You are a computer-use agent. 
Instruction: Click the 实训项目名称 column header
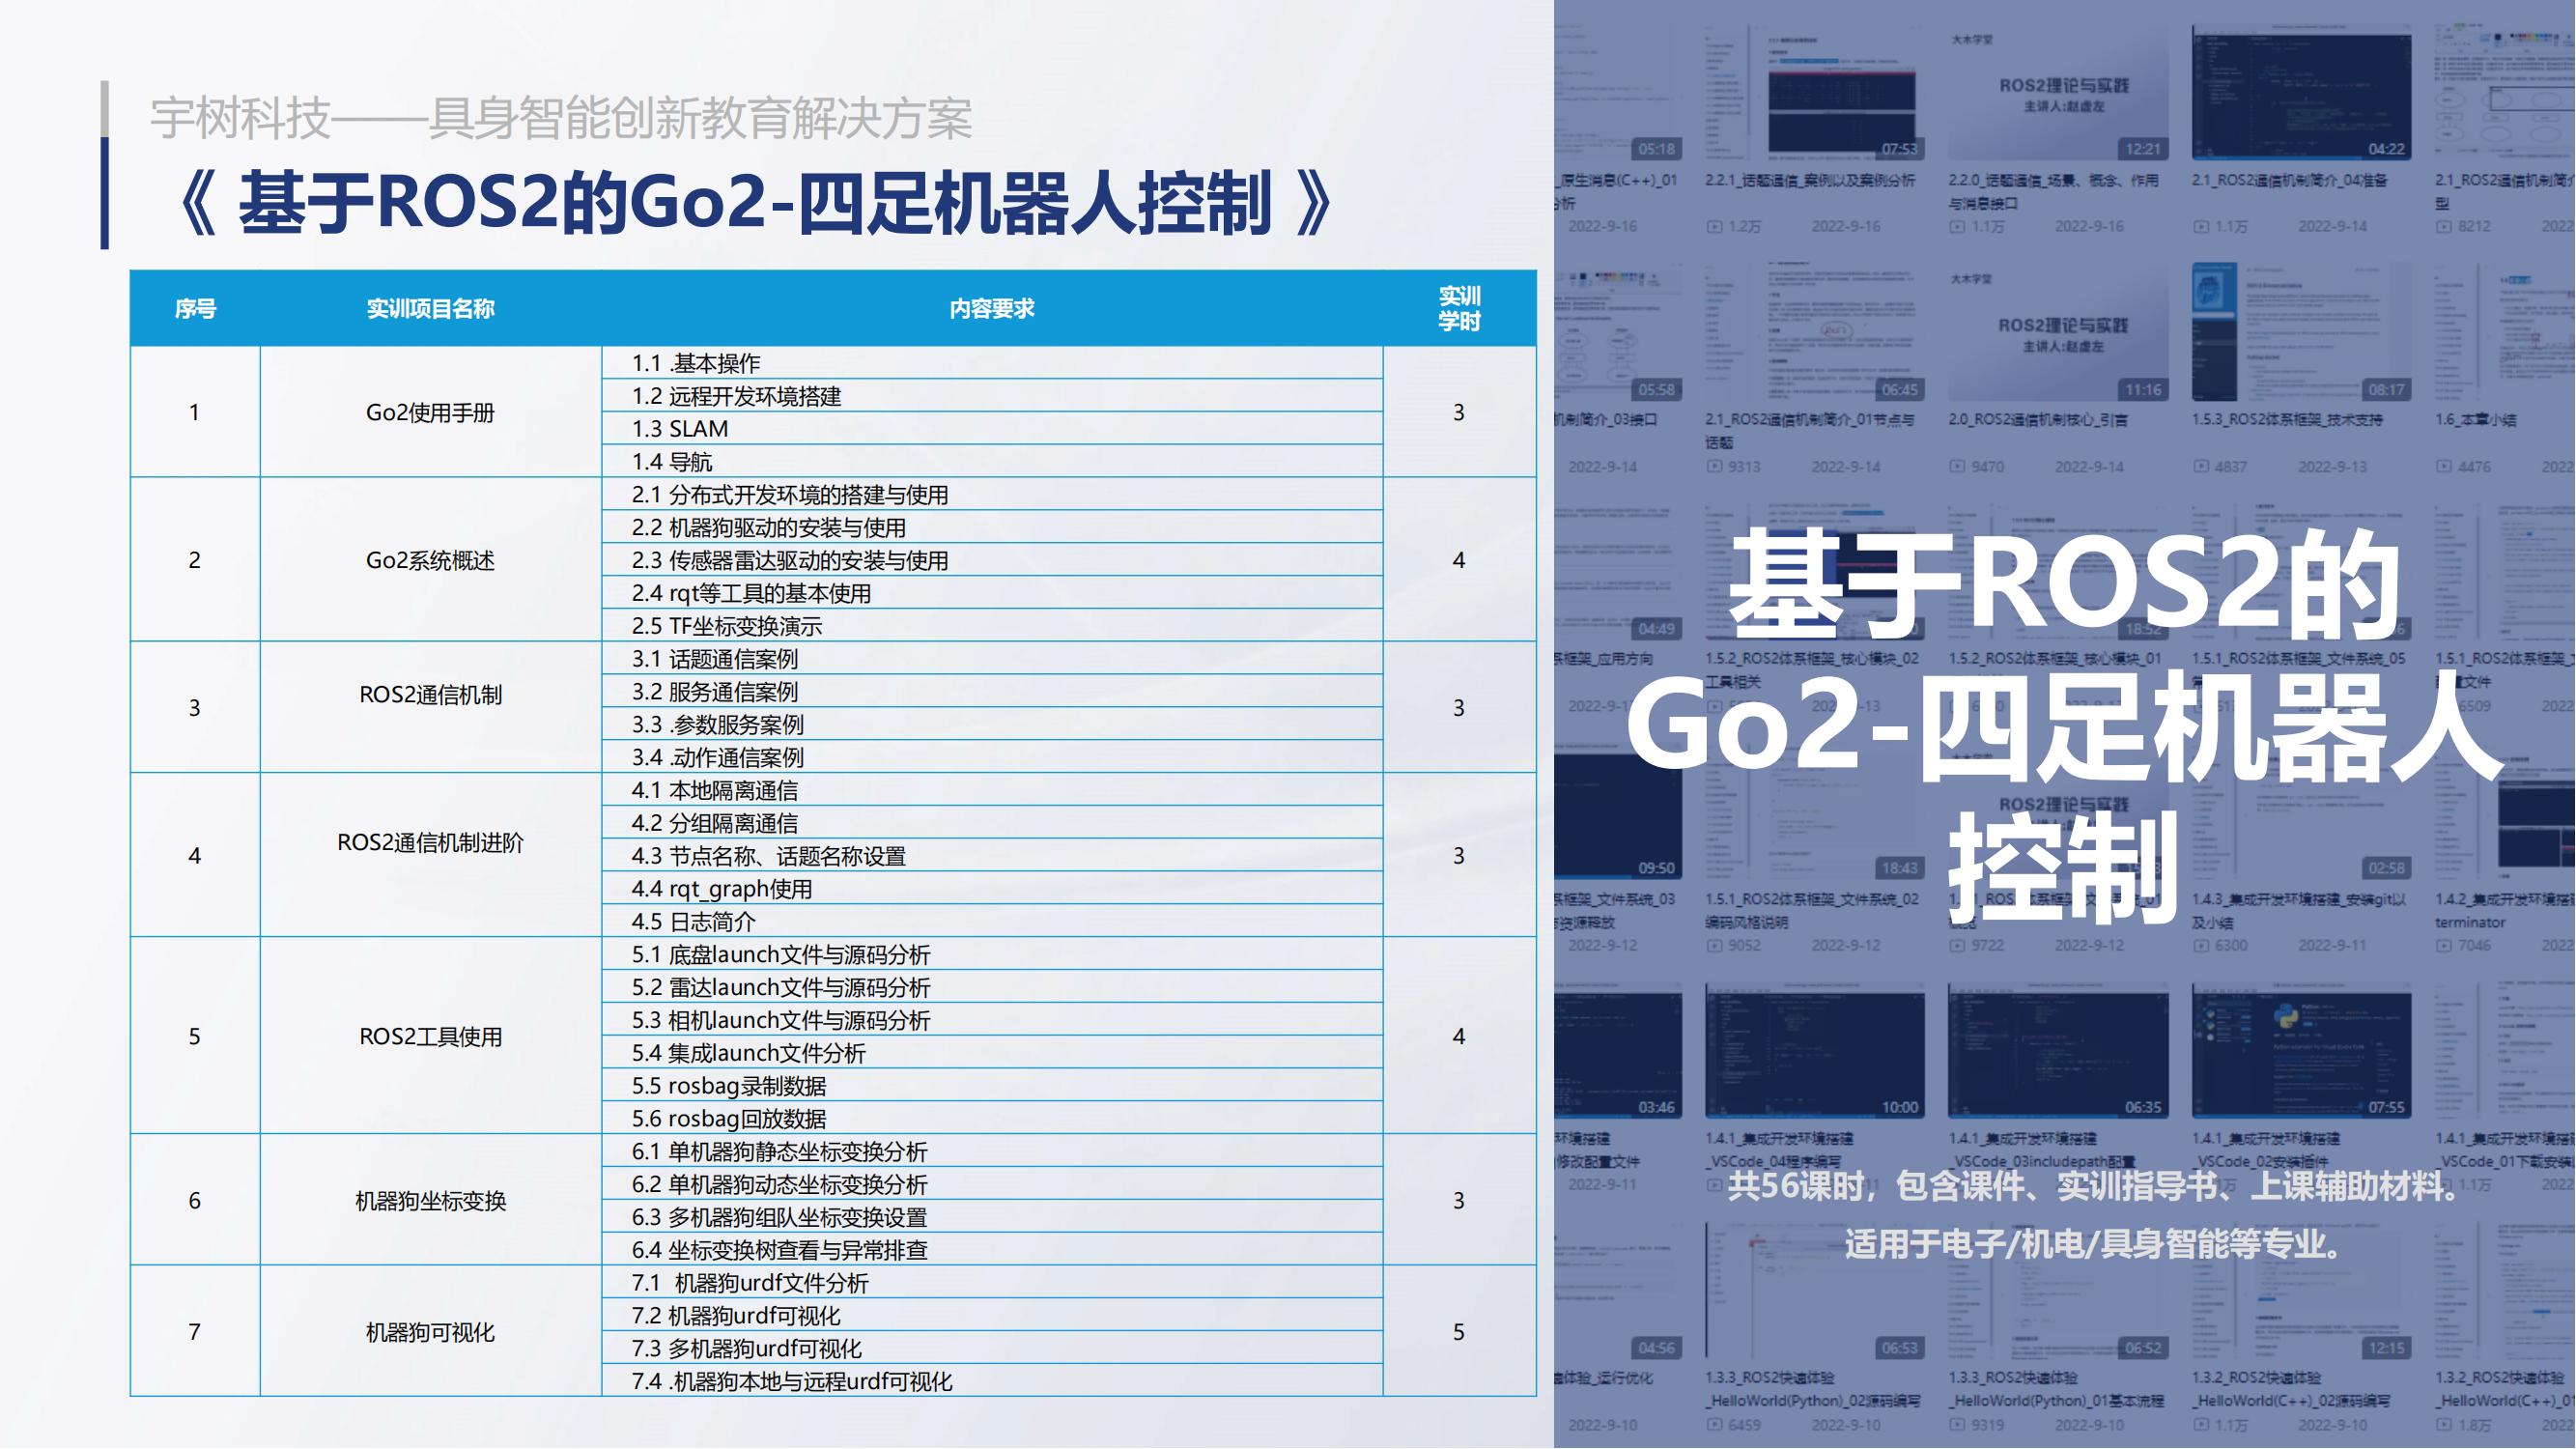coord(431,308)
